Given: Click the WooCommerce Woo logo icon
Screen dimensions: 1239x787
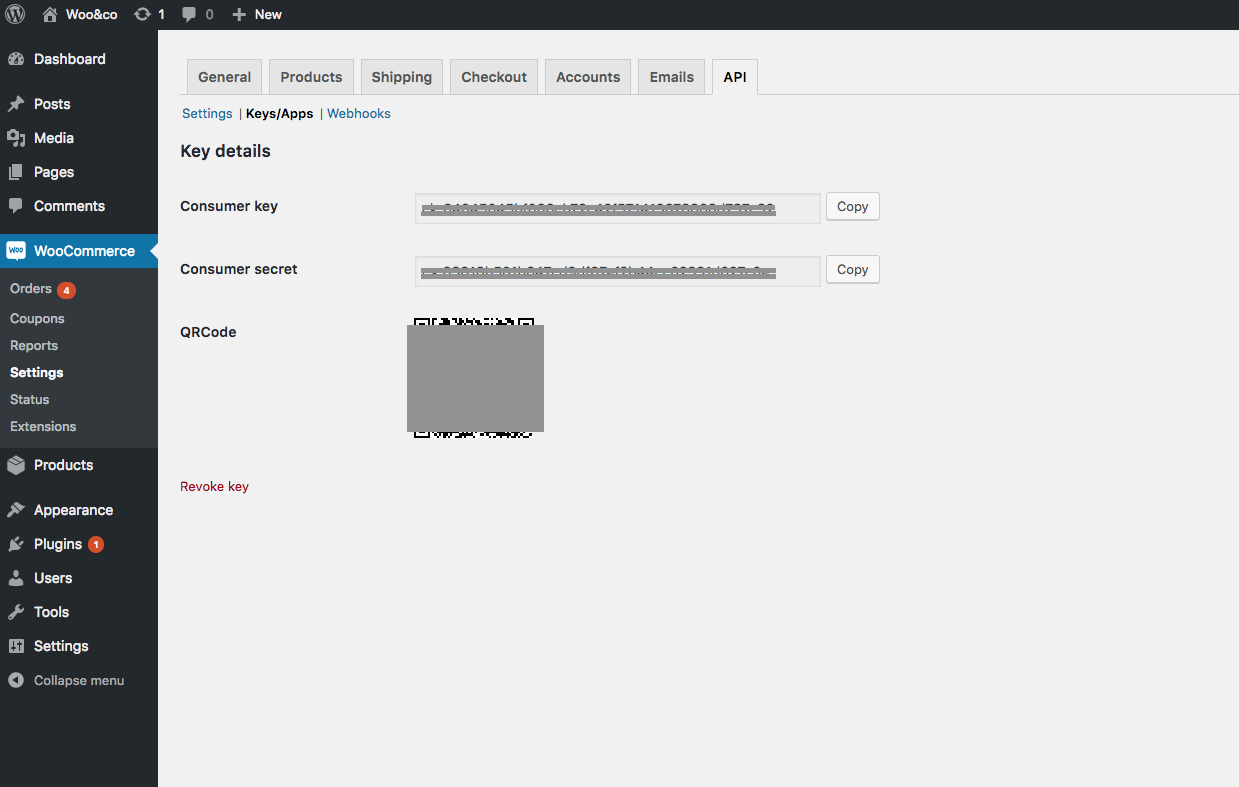Looking at the screenshot, I should click(16, 251).
